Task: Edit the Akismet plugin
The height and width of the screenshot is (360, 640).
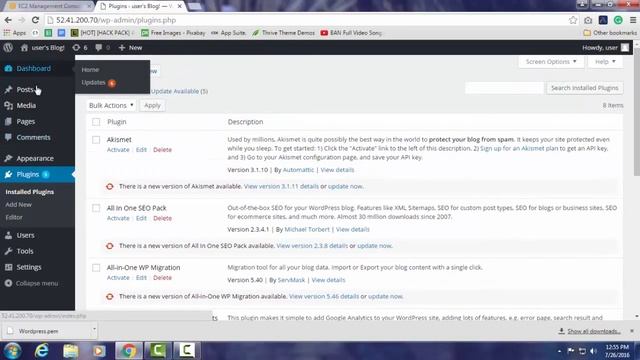Action: (141, 150)
